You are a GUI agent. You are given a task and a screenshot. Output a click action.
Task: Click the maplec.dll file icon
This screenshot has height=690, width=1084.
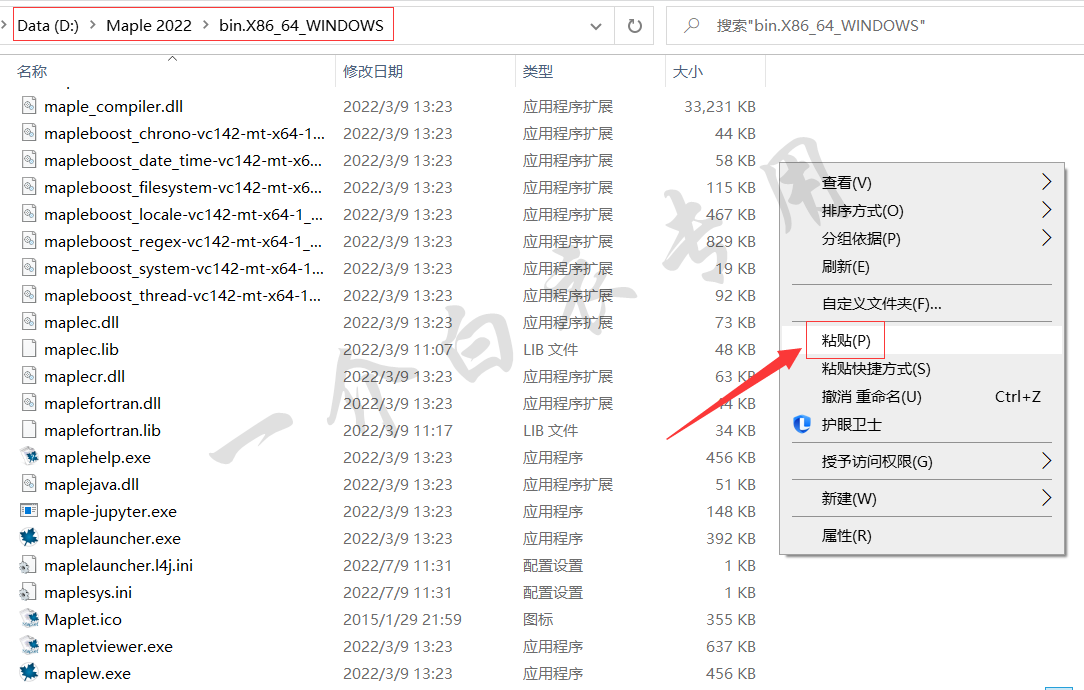pyautogui.click(x=29, y=321)
